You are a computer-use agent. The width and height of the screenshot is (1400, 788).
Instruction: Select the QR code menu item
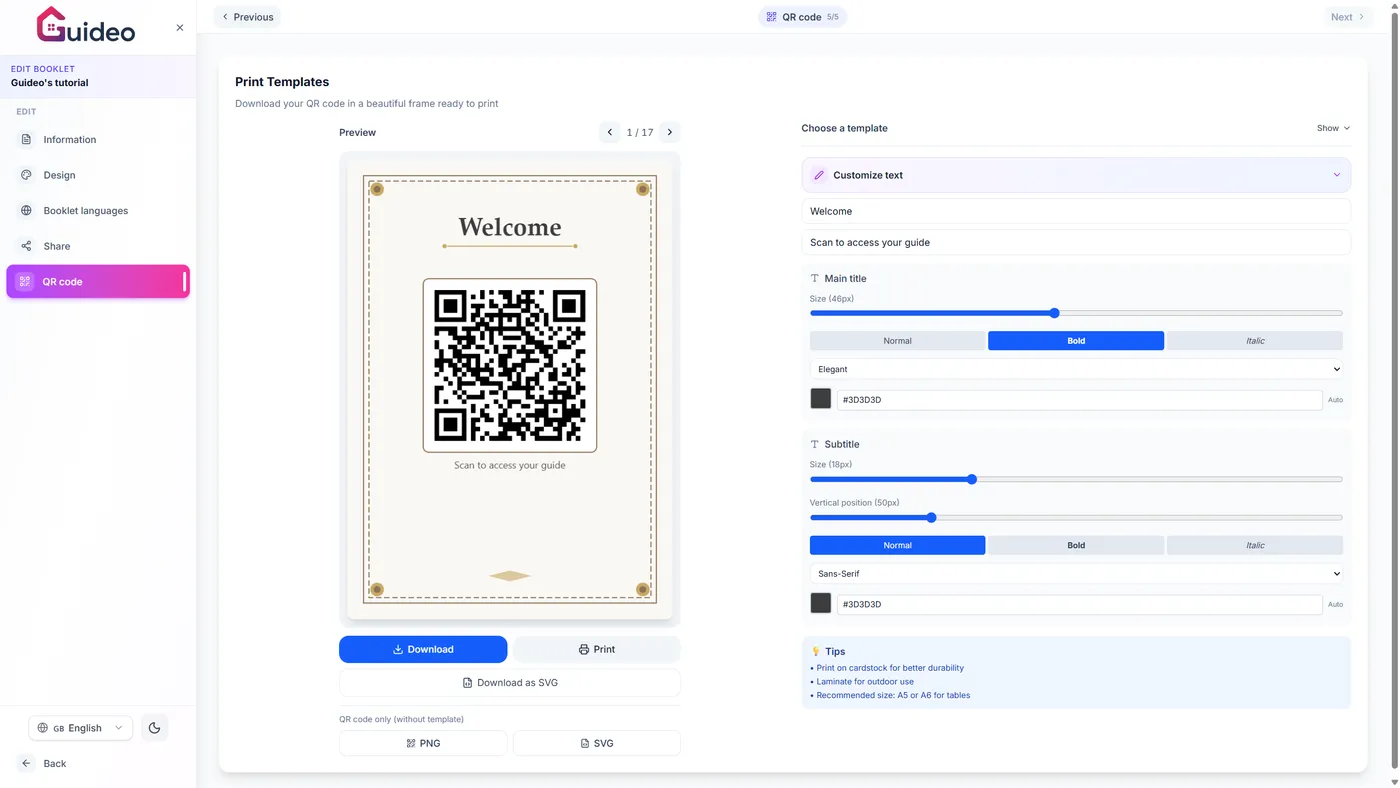click(x=98, y=282)
